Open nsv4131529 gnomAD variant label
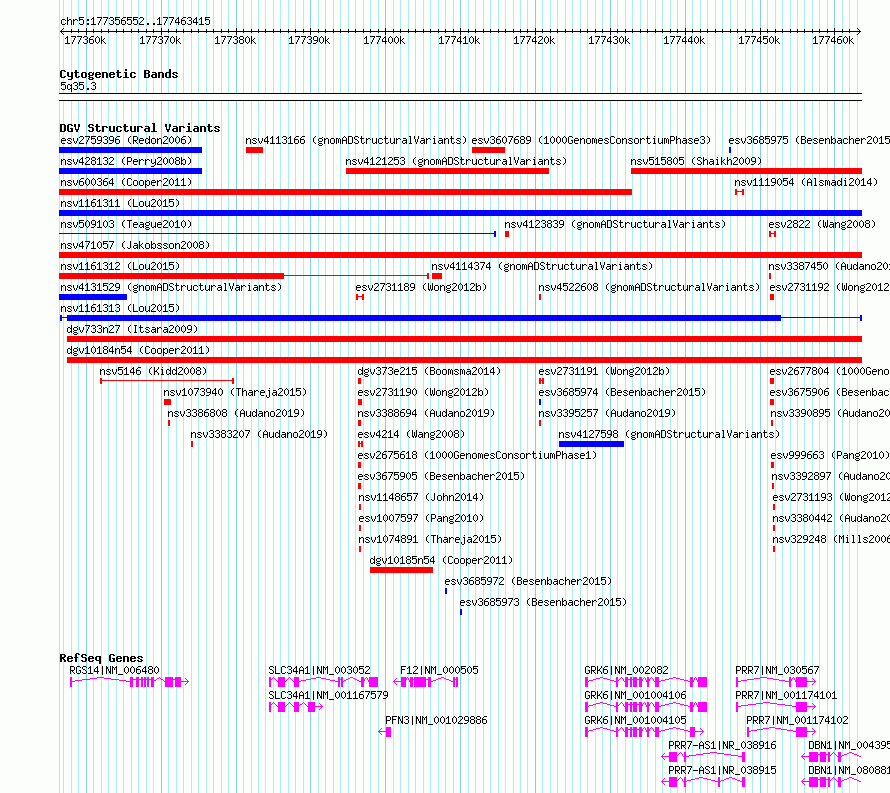890x793 pixels. [171, 287]
